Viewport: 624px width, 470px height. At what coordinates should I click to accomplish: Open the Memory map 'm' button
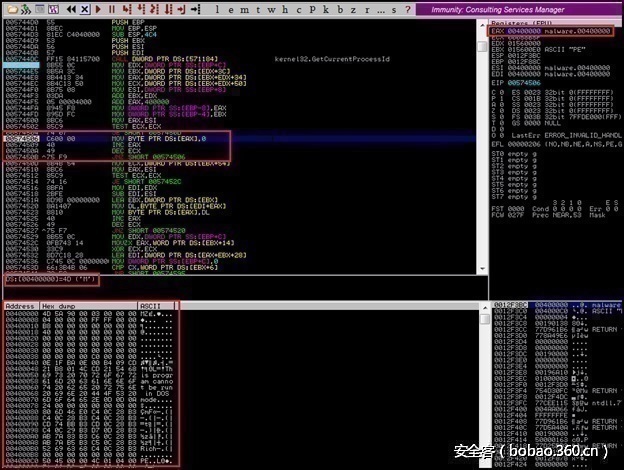point(242,8)
